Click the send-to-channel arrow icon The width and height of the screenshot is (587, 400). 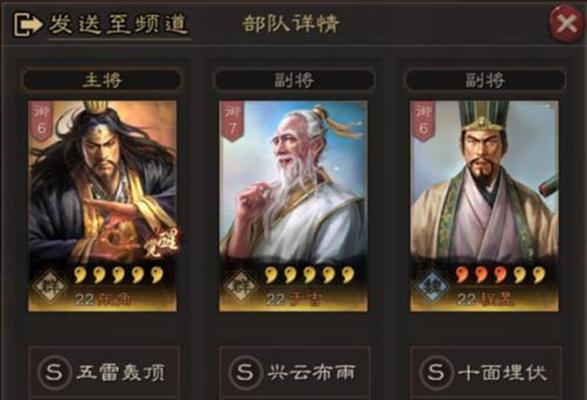(x=28, y=24)
